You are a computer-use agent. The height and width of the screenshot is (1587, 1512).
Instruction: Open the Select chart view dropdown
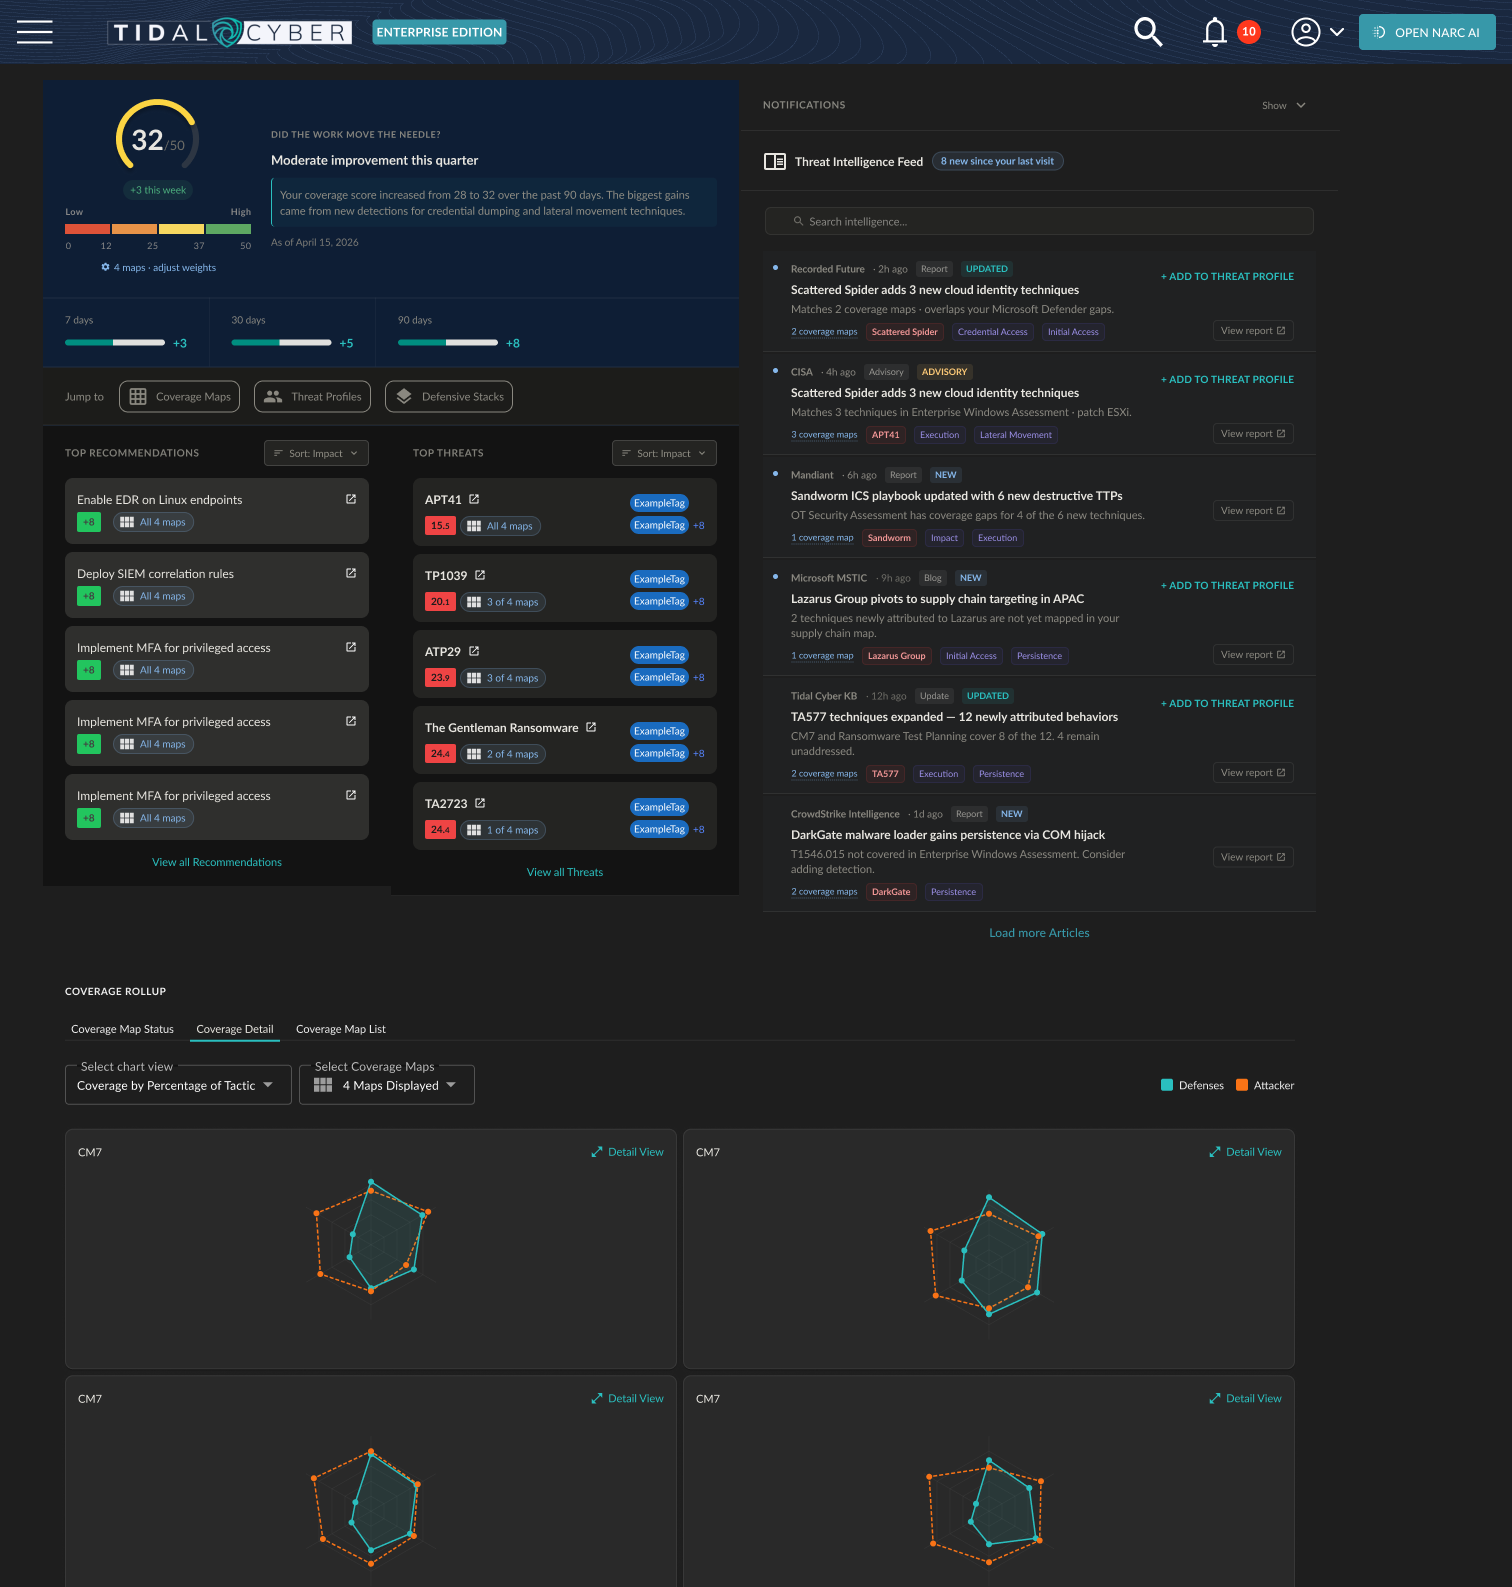point(178,1085)
